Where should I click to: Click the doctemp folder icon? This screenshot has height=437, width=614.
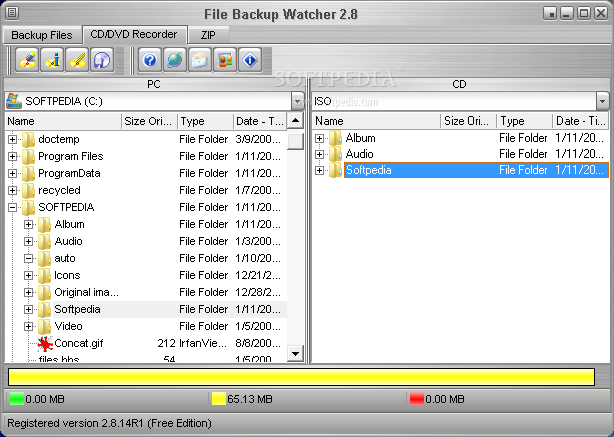(28, 139)
